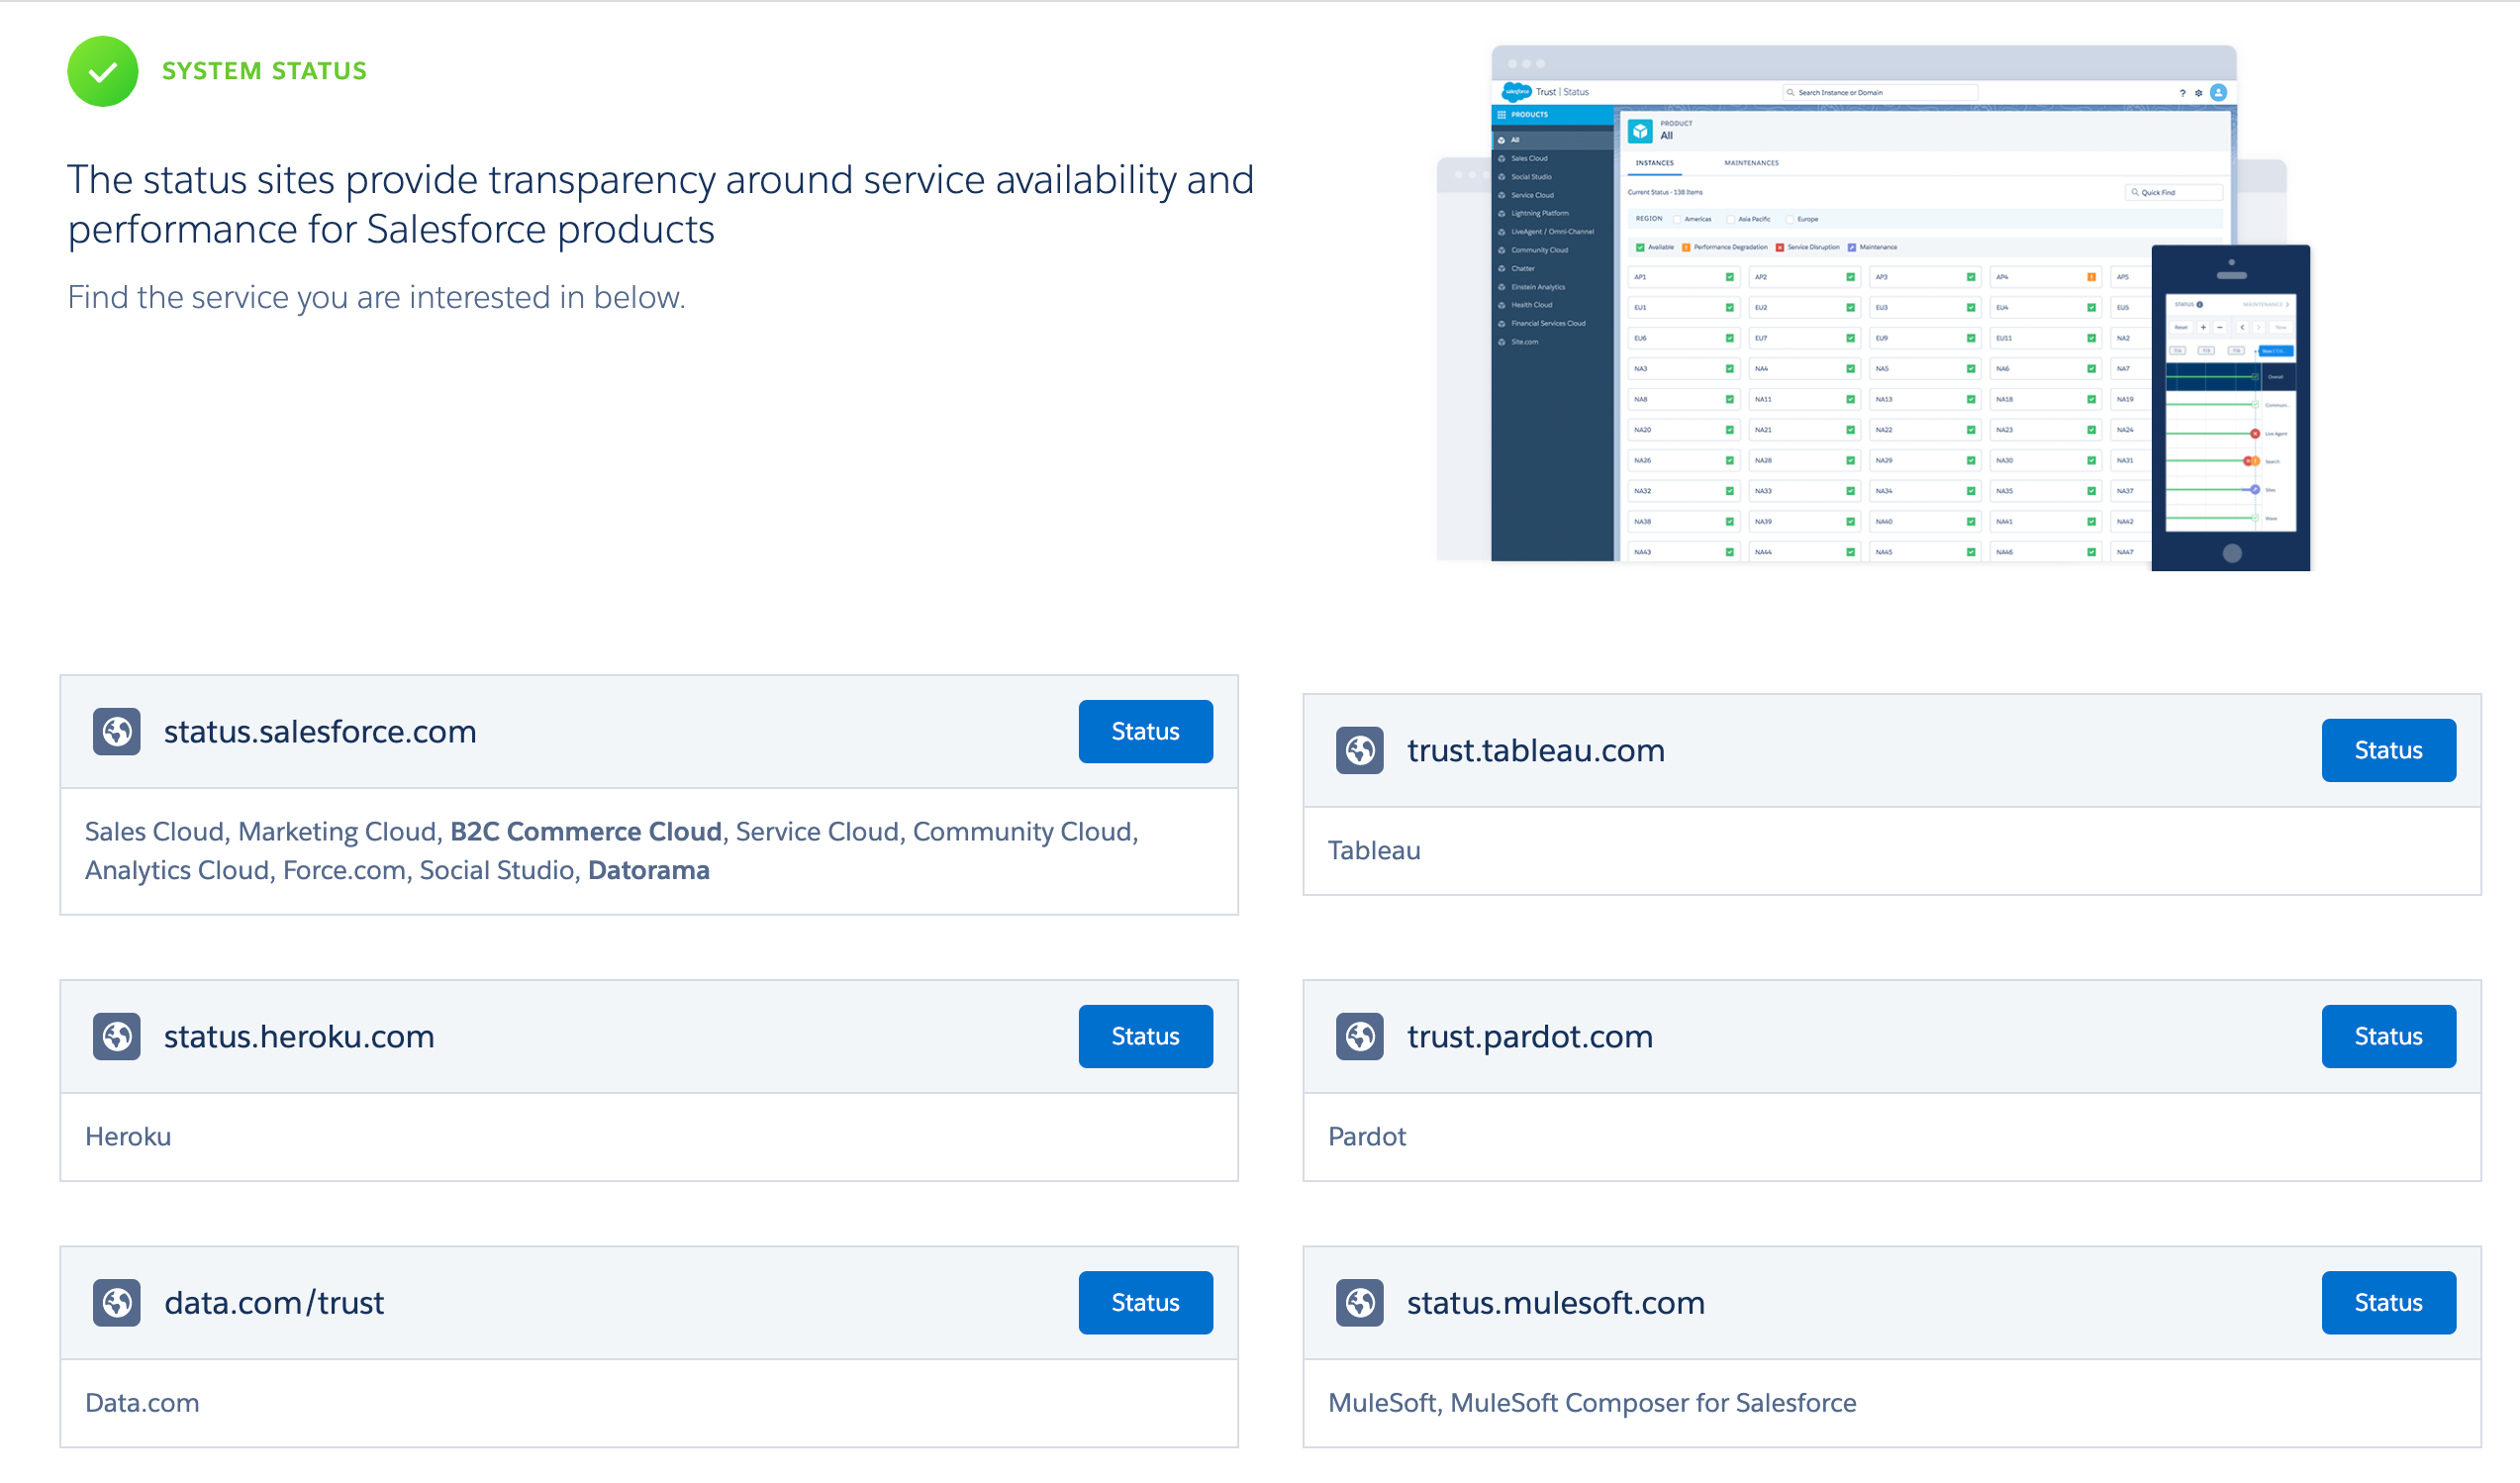Image resolution: width=2520 pixels, height=1483 pixels.
Task: Select the status.heroku.com card title
Action: point(299,1037)
